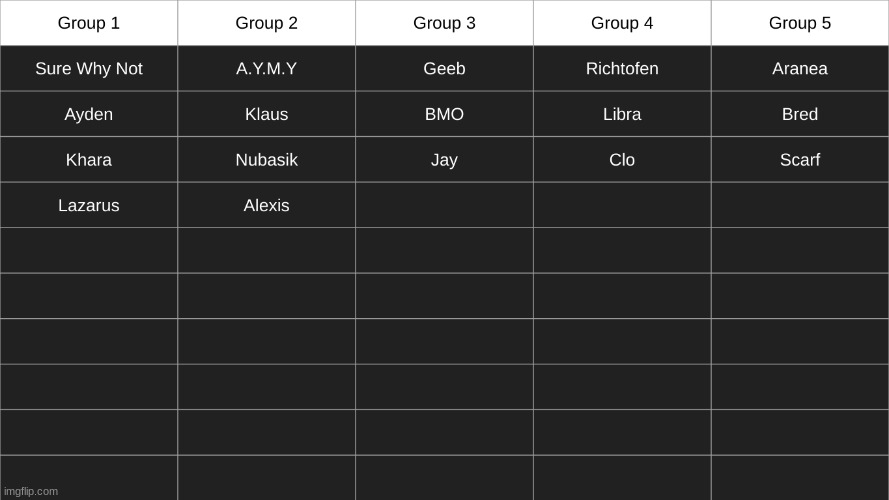Viewport: 889px width, 500px height.
Task: Click the Alexis cell
Action: click(266, 205)
